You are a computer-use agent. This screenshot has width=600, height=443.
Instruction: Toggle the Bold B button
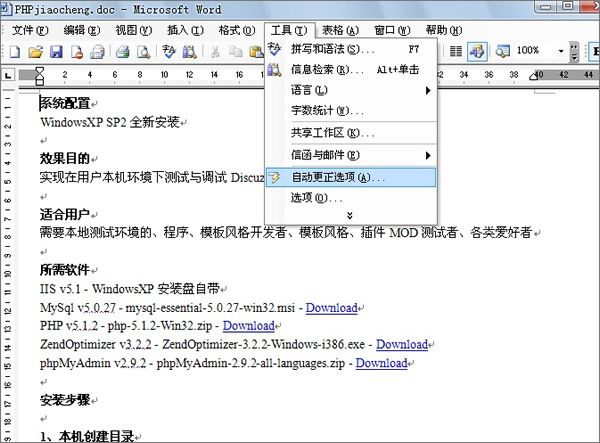click(x=594, y=51)
